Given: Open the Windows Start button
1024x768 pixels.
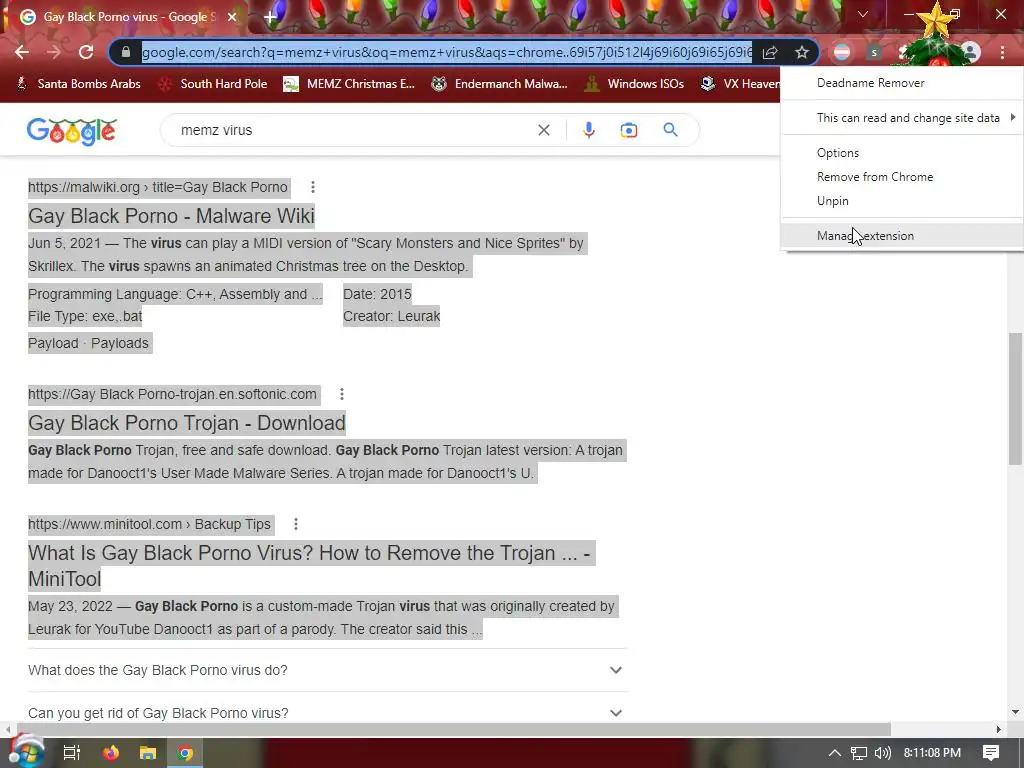Looking at the screenshot, I should click(x=25, y=752).
